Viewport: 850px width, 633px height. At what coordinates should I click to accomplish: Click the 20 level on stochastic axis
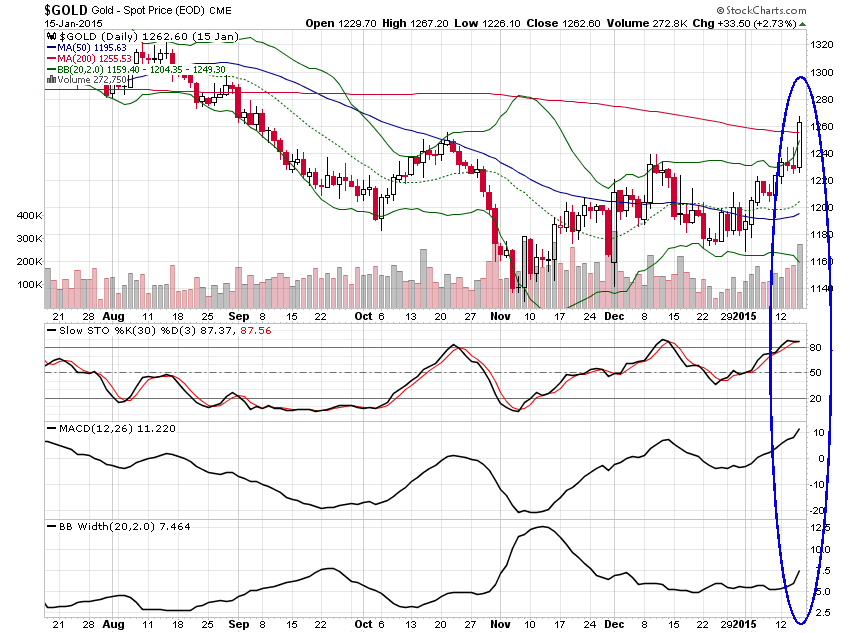pyautogui.click(x=815, y=399)
